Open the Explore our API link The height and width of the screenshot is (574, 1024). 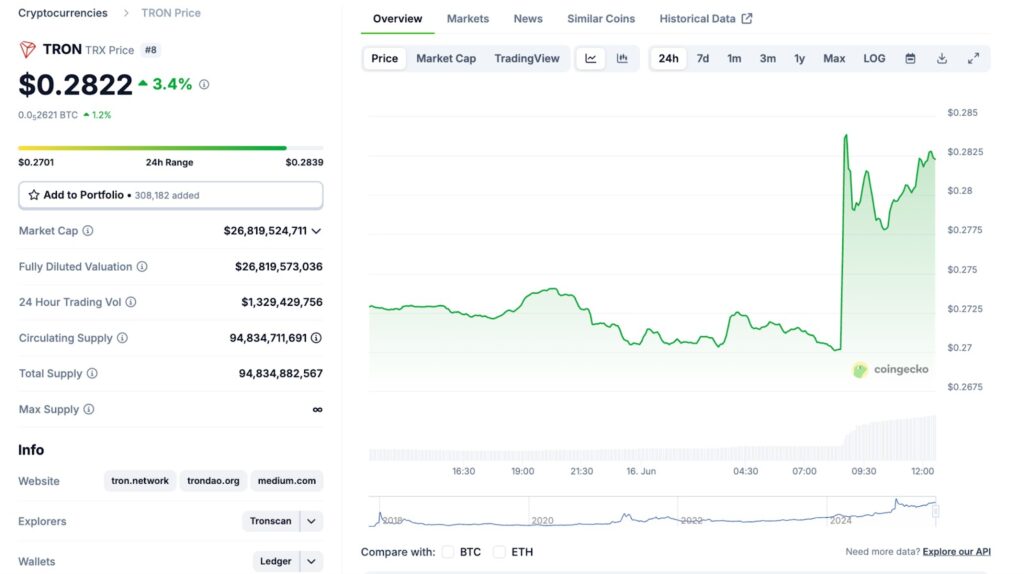pyautogui.click(x=956, y=552)
